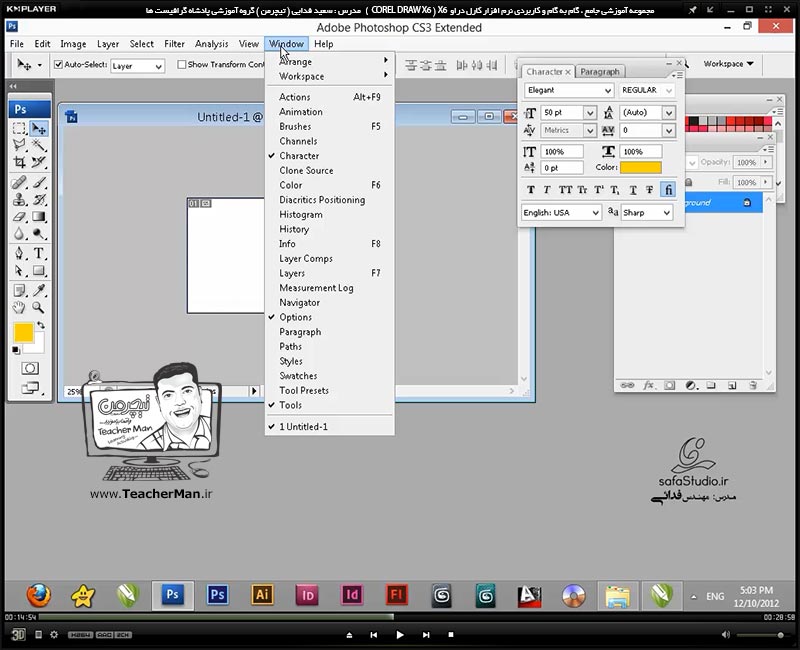Viewport: 800px width, 650px height.
Task: Select the Clone Stamp tool
Action: [x=19, y=199]
